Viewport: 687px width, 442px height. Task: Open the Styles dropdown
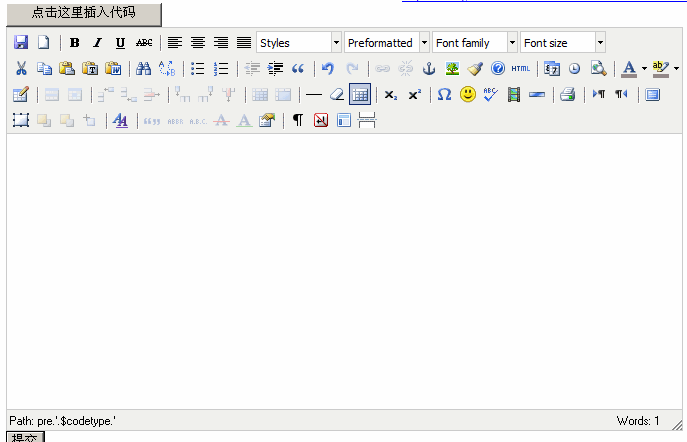(x=299, y=42)
